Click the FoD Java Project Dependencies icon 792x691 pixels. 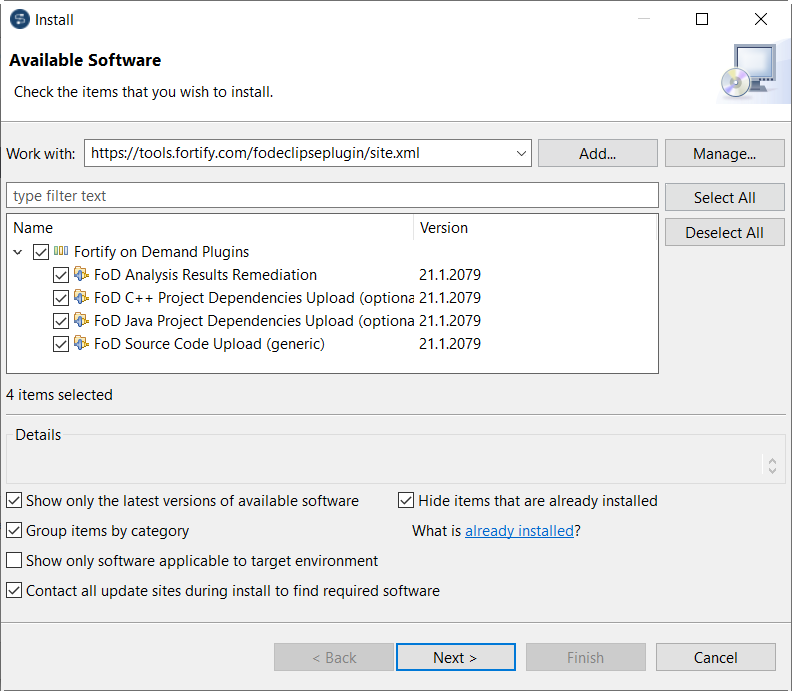coord(81,321)
